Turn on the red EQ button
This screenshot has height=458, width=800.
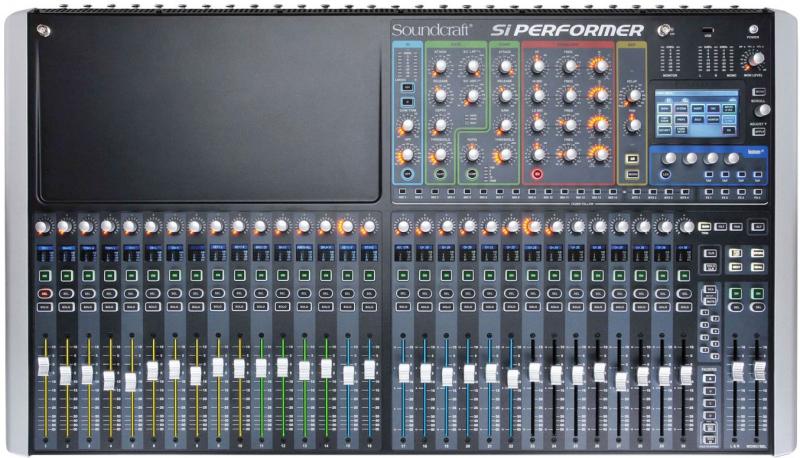(537, 174)
